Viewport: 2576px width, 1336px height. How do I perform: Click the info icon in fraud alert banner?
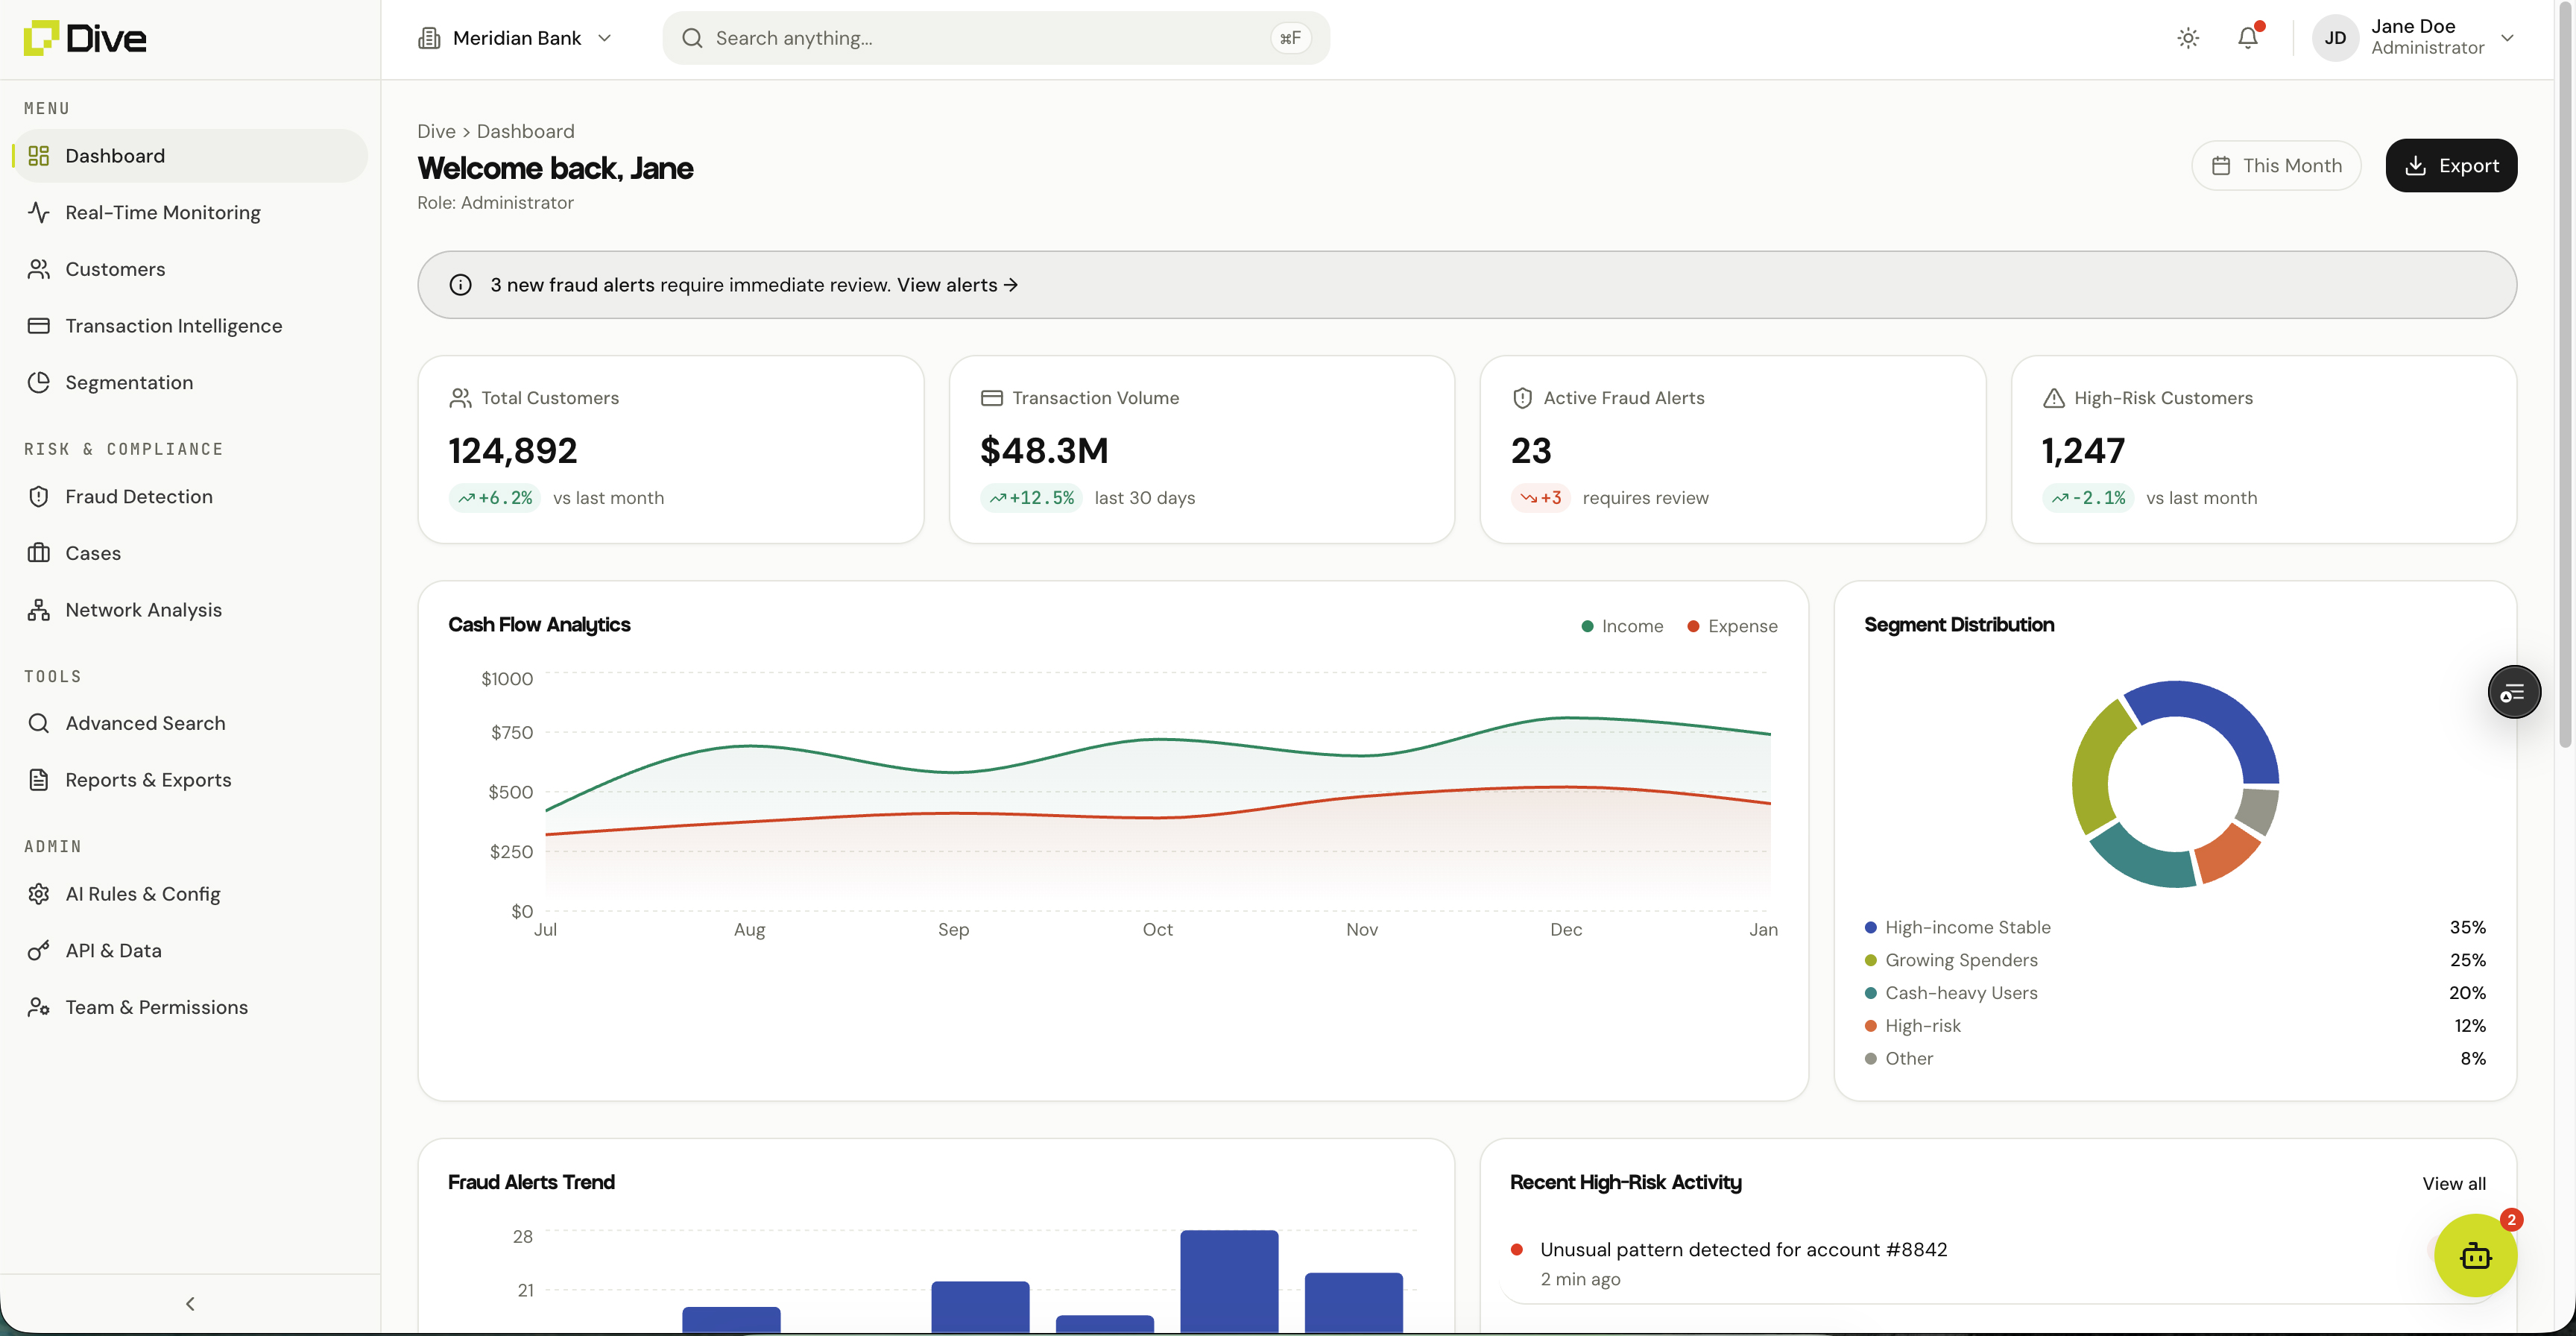coord(460,285)
